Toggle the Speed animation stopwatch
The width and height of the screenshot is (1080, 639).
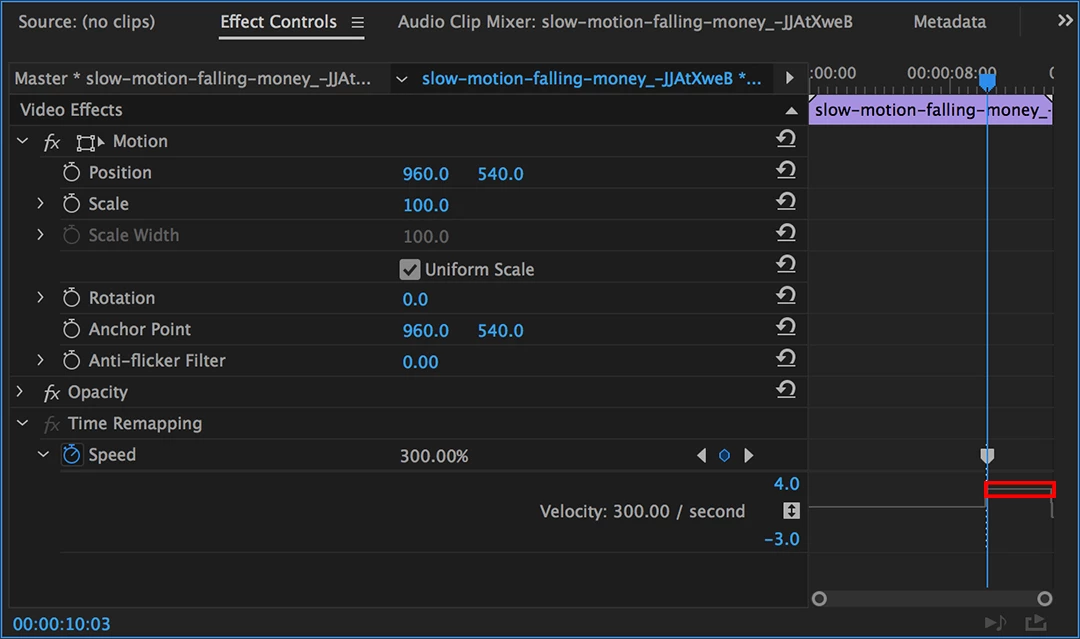point(72,454)
